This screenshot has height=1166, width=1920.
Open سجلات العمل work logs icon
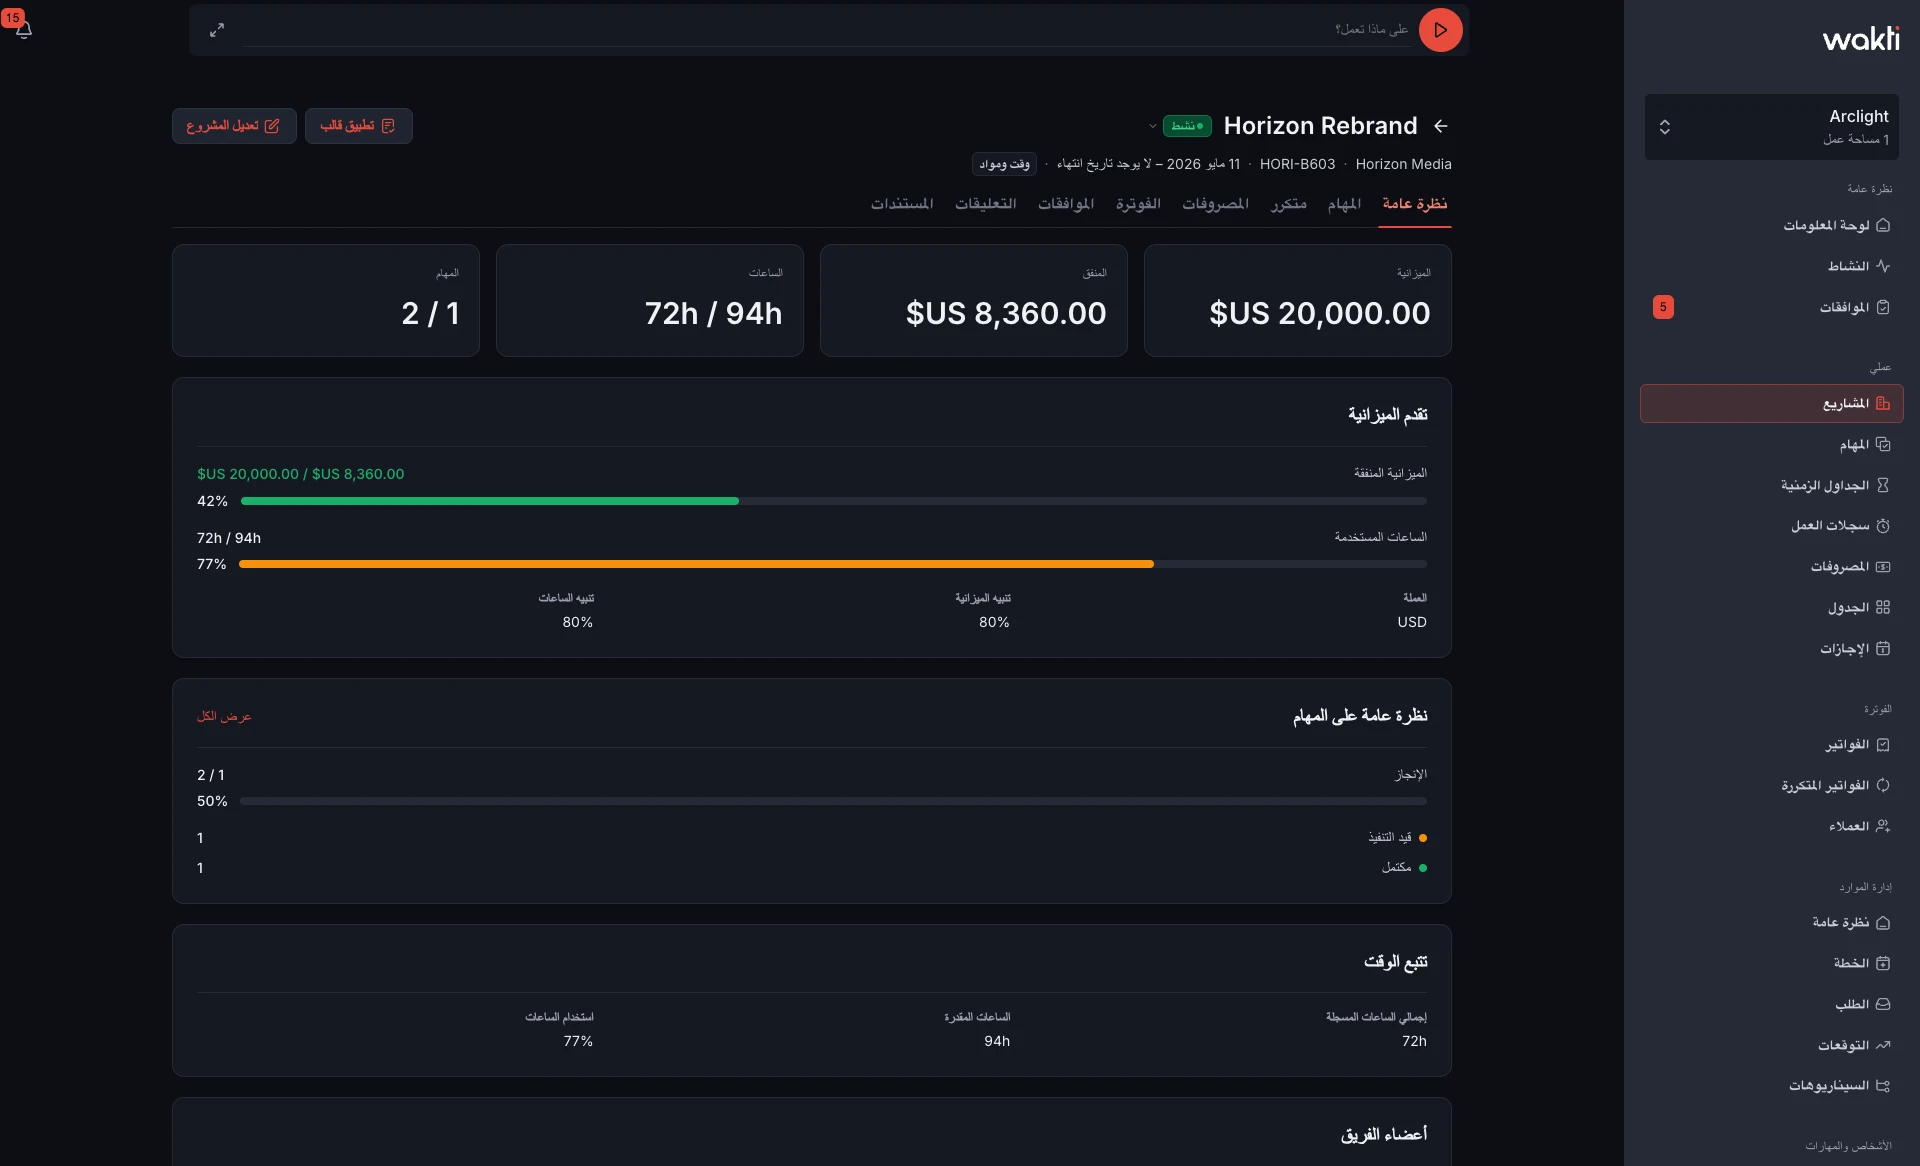(1883, 526)
